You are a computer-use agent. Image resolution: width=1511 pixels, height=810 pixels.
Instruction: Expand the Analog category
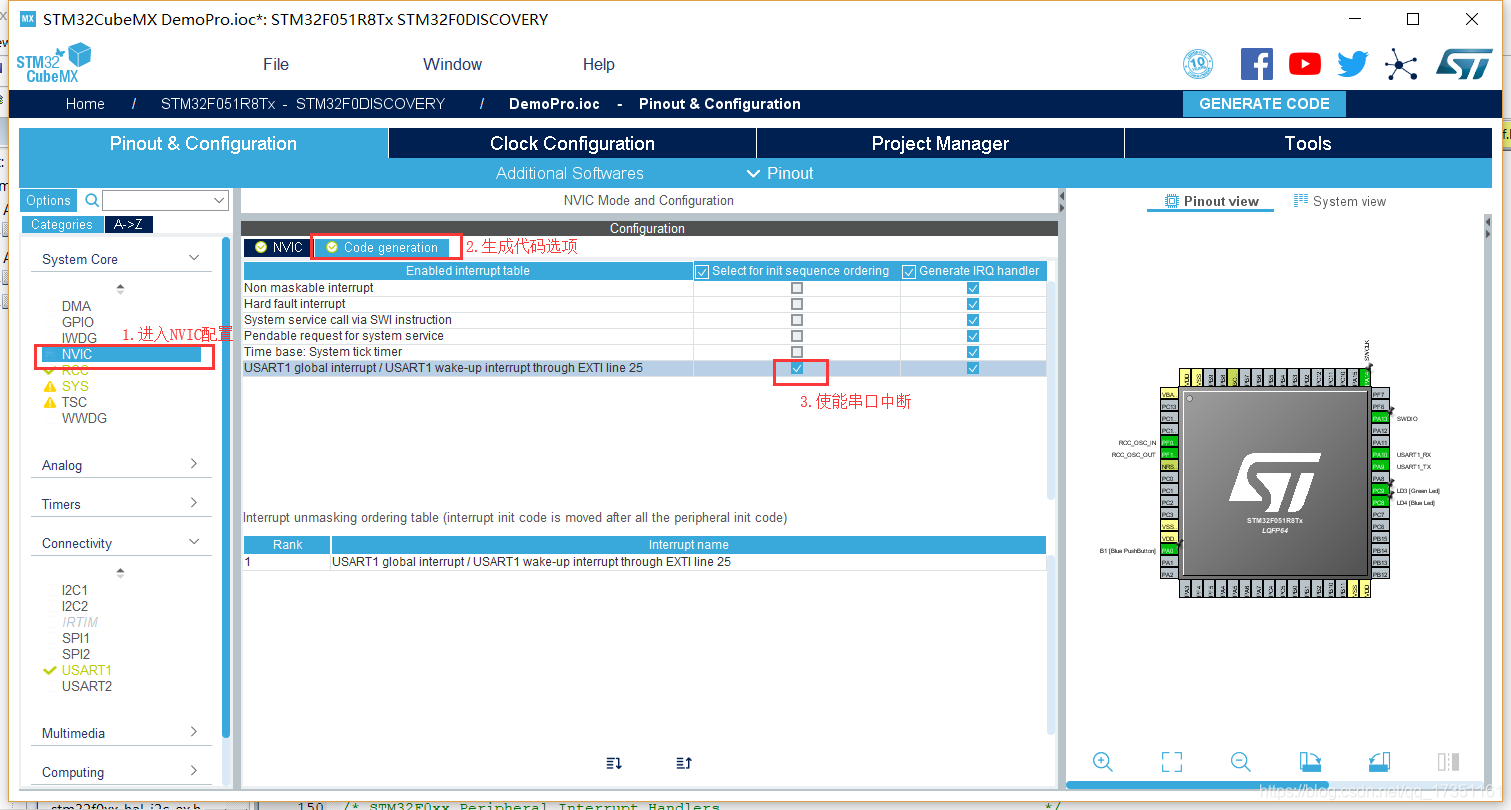194,464
